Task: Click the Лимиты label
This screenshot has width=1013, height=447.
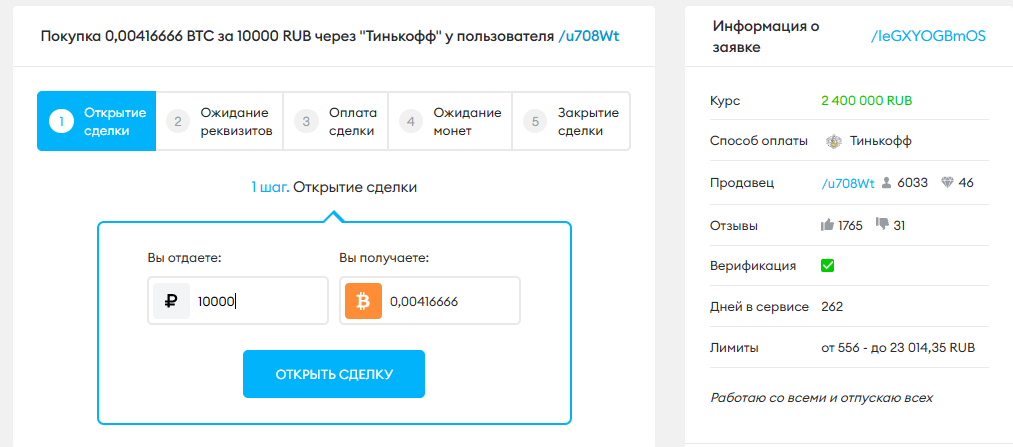Action: [734, 348]
